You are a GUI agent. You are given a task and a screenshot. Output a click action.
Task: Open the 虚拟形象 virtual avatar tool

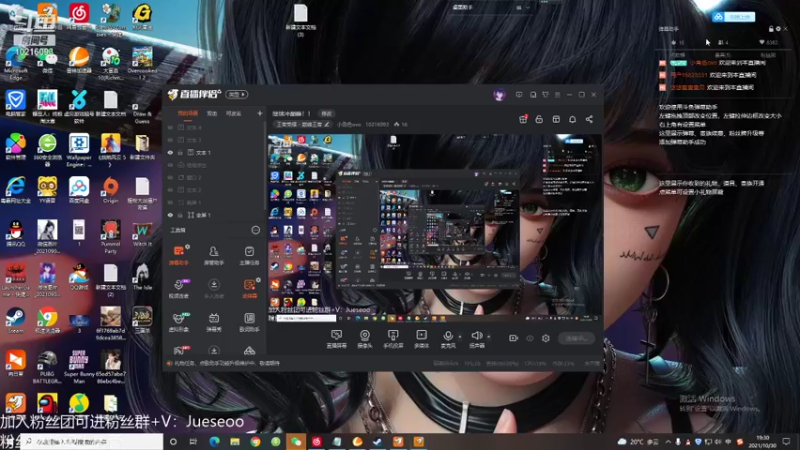point(179,322)
